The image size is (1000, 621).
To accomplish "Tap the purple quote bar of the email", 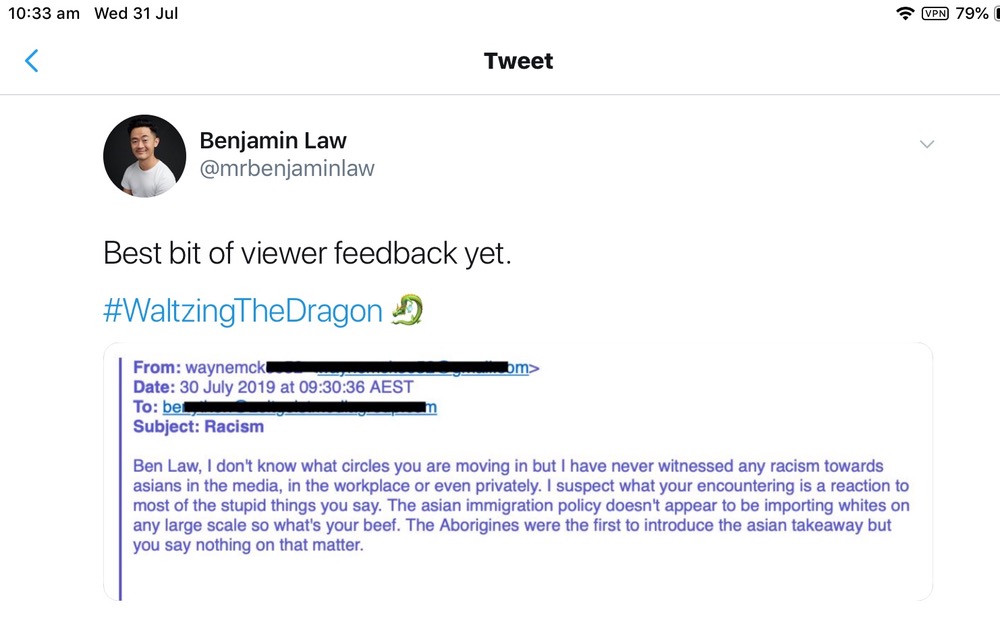I will (121, 478).
